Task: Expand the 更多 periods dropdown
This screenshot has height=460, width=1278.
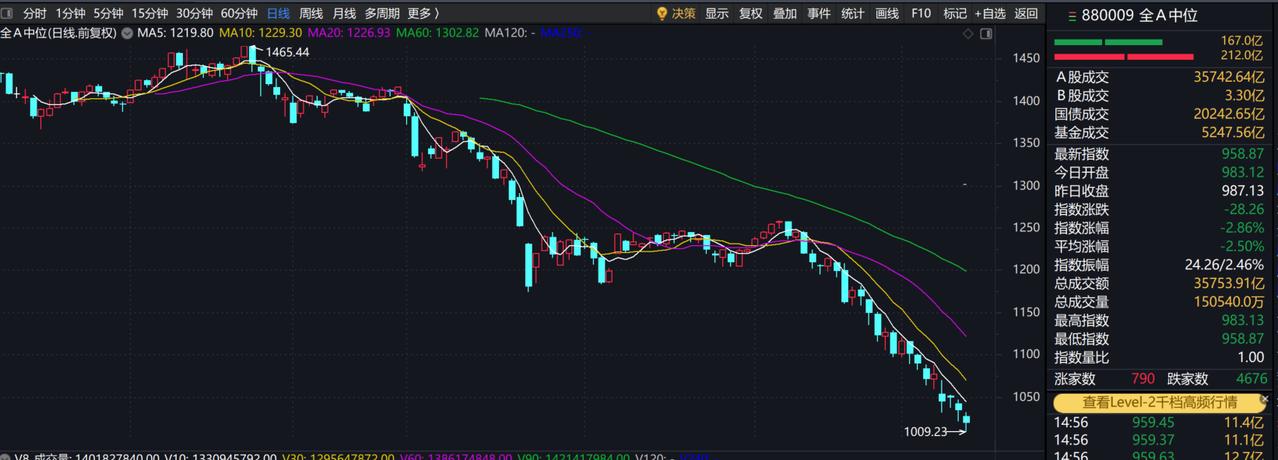Action: point(423,14)
